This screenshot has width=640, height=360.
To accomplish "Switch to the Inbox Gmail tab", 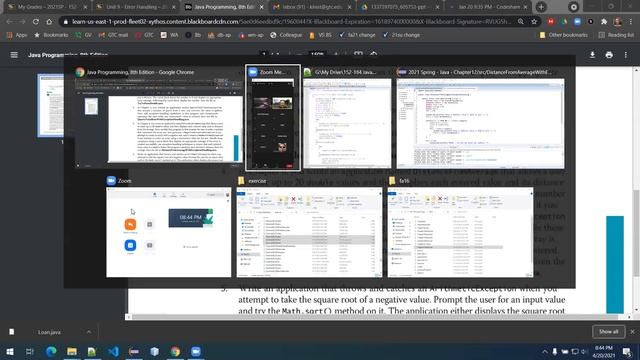I will tap(313, 7).
